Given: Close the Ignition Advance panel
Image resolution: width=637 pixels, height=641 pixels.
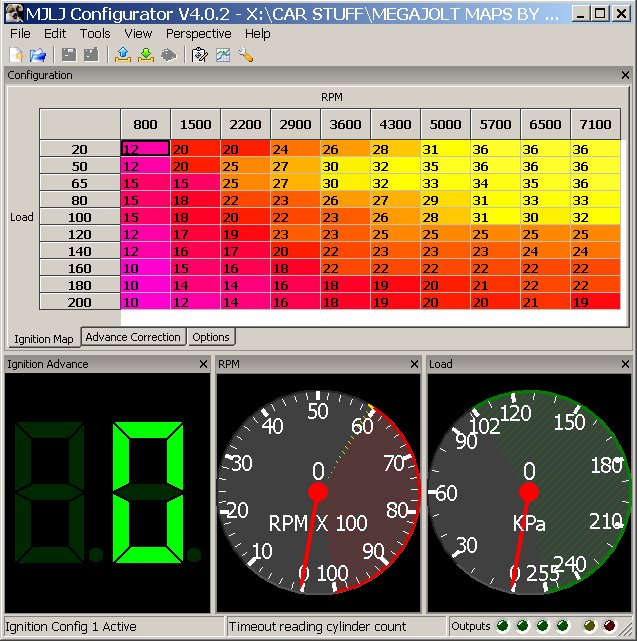Looking at the screenshot, I should click(203, 364).
